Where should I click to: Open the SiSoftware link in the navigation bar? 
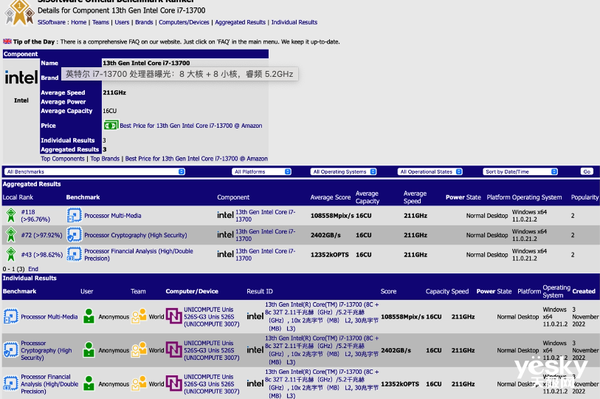tap(51, 22)
